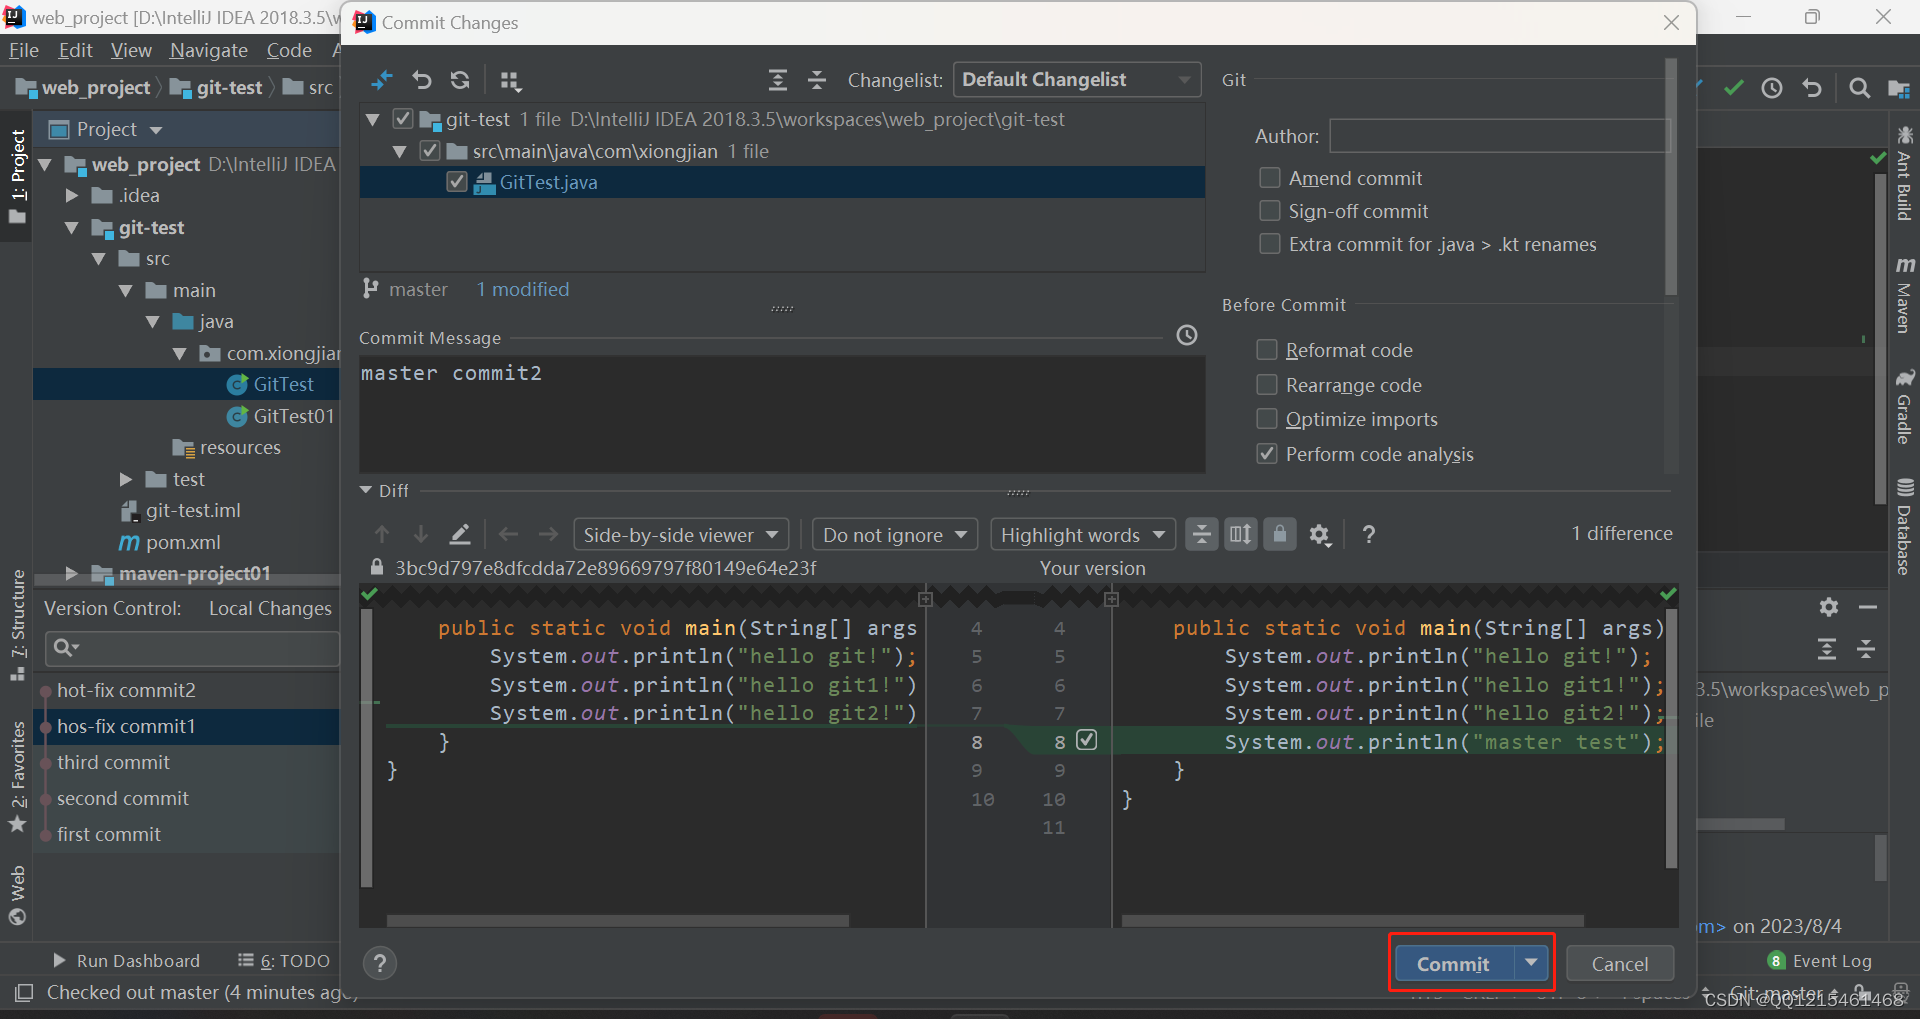Click the Cancel button
The height and width of the screenshot is (1019, 1920).
pos(1620,963)
